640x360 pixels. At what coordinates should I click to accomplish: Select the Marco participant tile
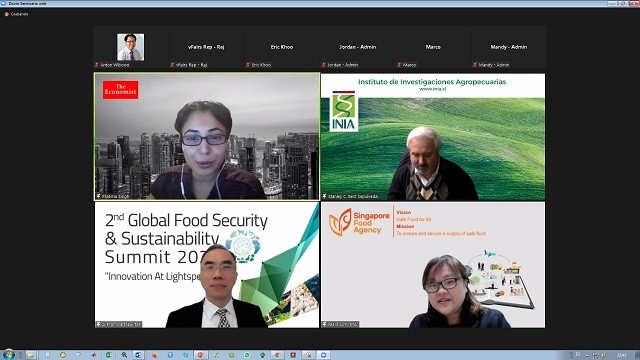433,47
